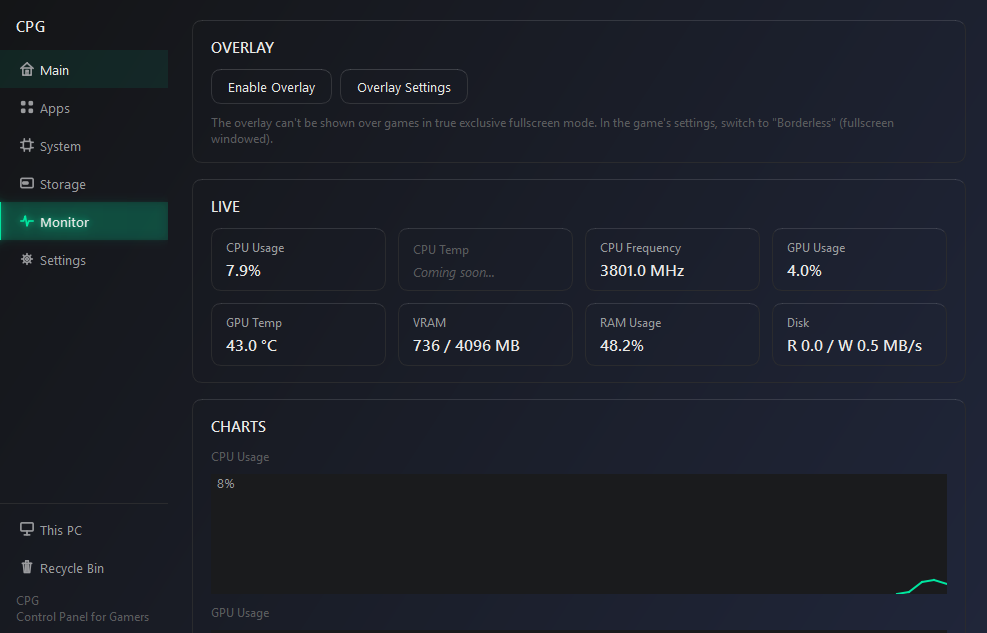987x633 pixels.
Task: Click the CPU Frequency 3801.0 MHz value
Action: (x=642, y=271)
